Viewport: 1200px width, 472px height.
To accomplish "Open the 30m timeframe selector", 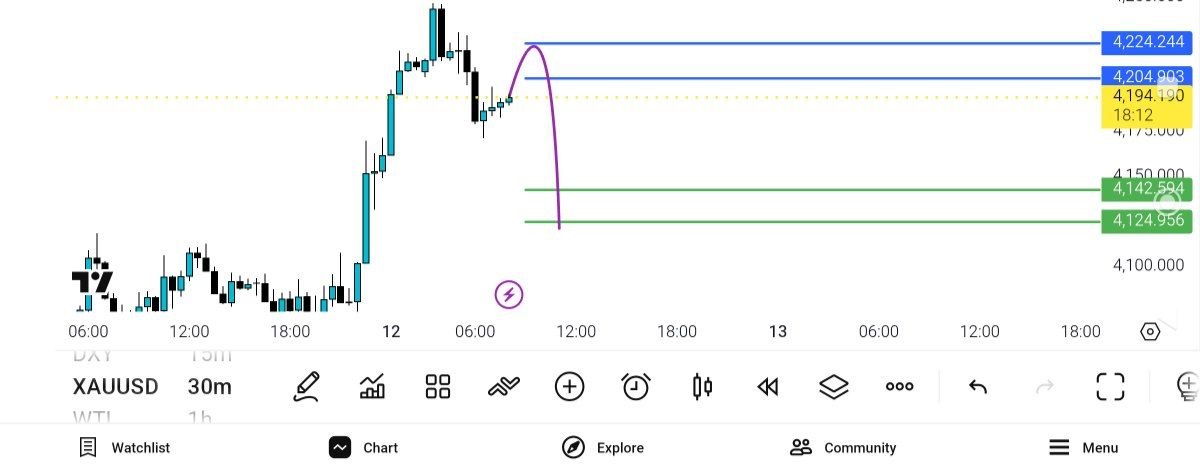I will click(210, 387).
